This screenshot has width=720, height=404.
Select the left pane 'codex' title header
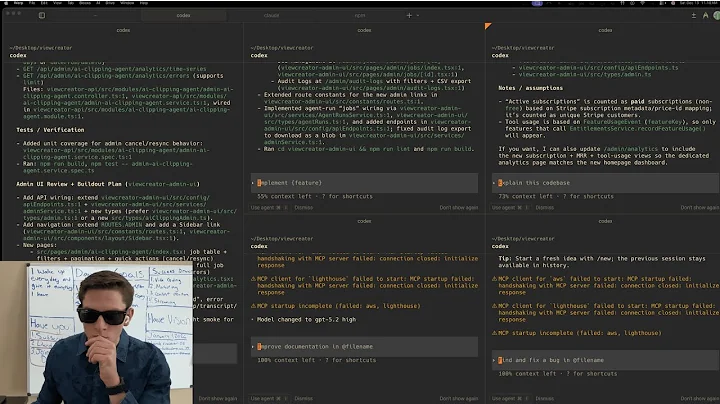123,30
